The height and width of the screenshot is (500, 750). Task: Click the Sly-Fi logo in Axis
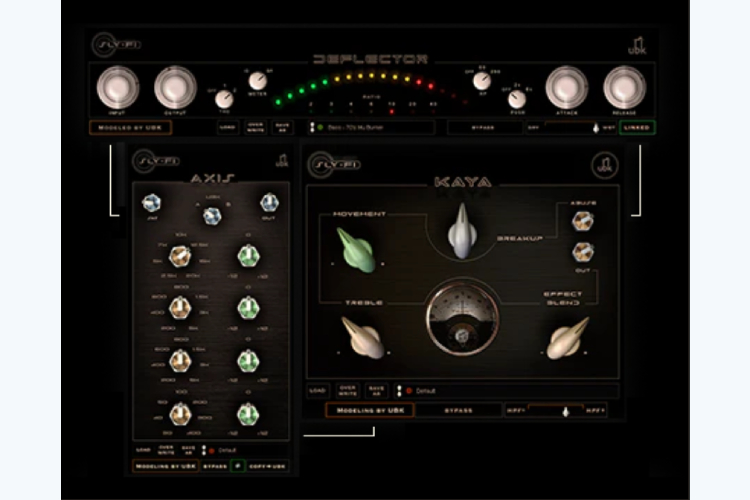156,161
